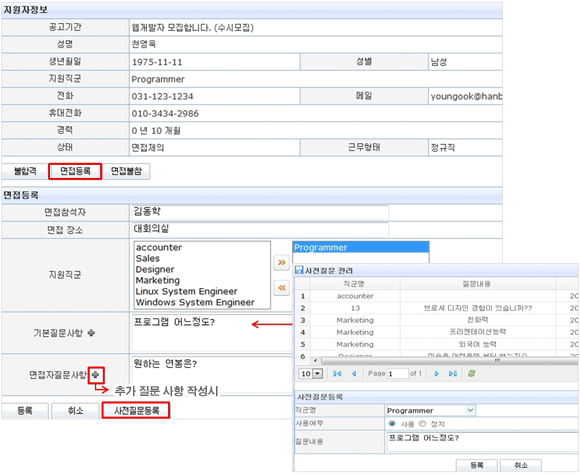Go to next page in pager
This screenshot has height=474, width=580.
(x=436, y=374)
